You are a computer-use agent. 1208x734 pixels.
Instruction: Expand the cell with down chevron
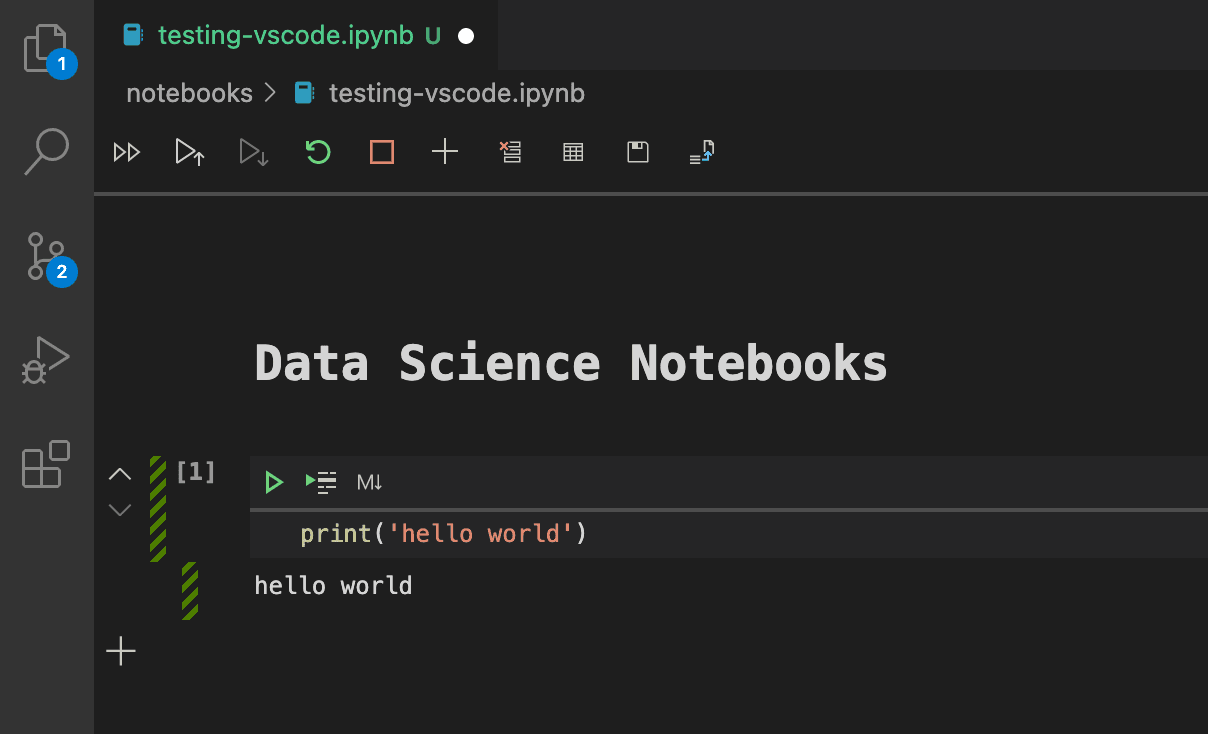point(119,509)
